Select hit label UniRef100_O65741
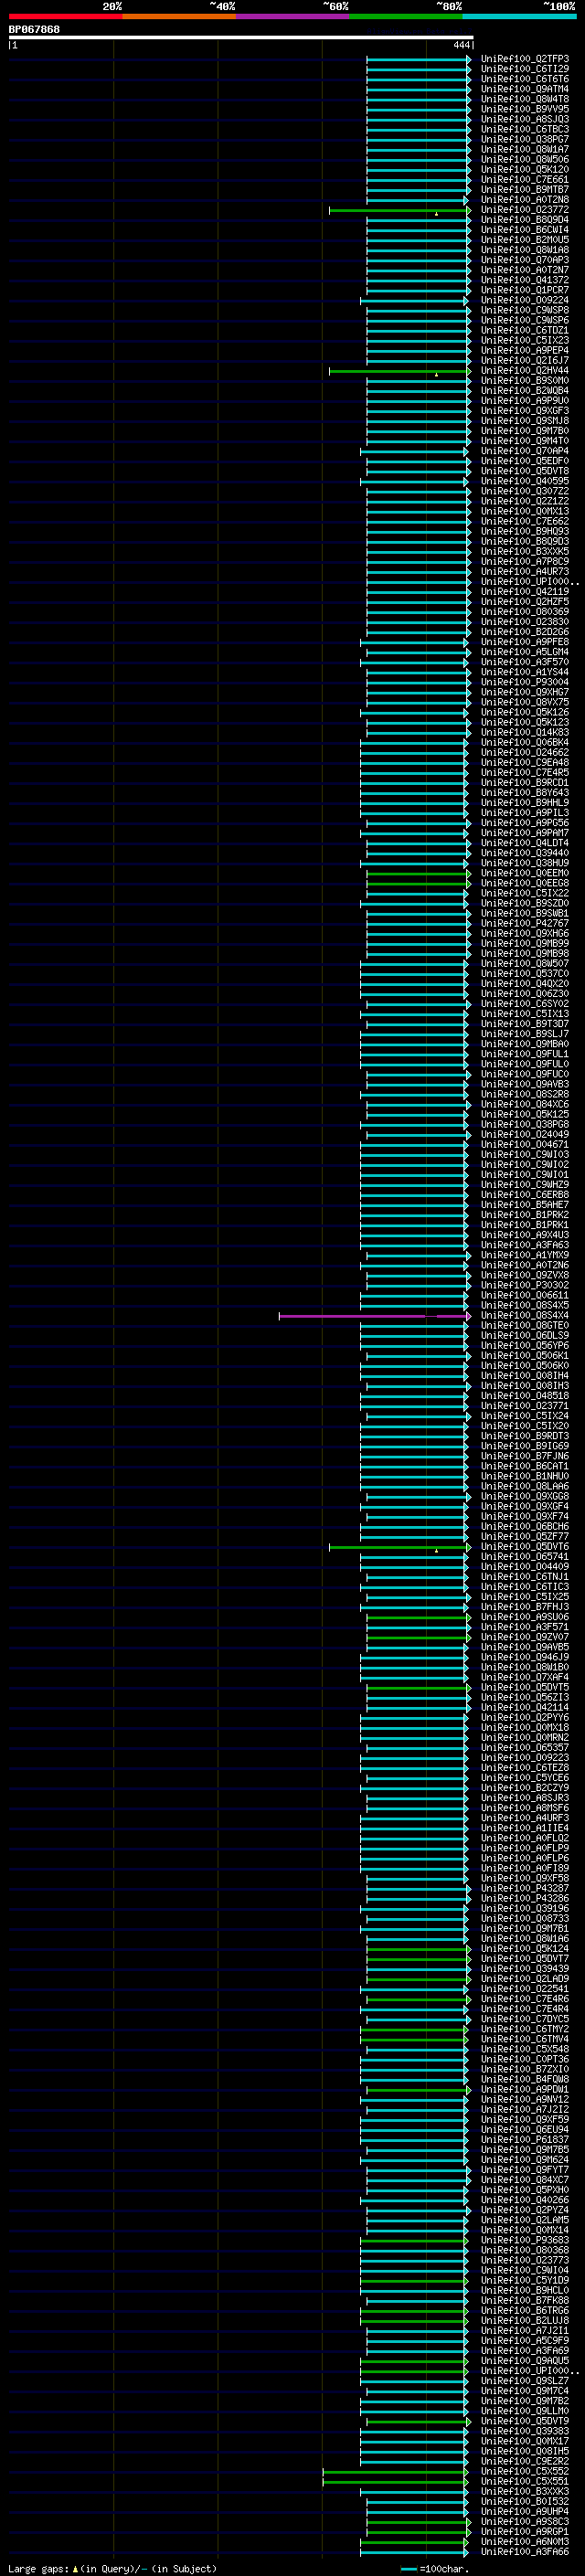This screenshot has height=2576, width=585. (524, 1557)
